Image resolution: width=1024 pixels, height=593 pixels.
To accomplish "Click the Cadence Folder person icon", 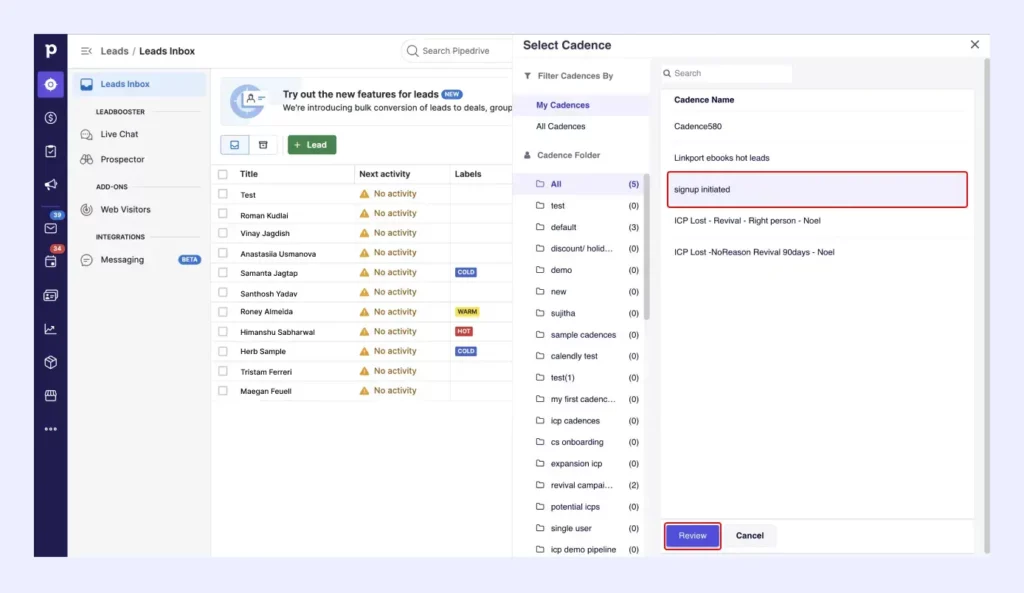I will point(527,155).
